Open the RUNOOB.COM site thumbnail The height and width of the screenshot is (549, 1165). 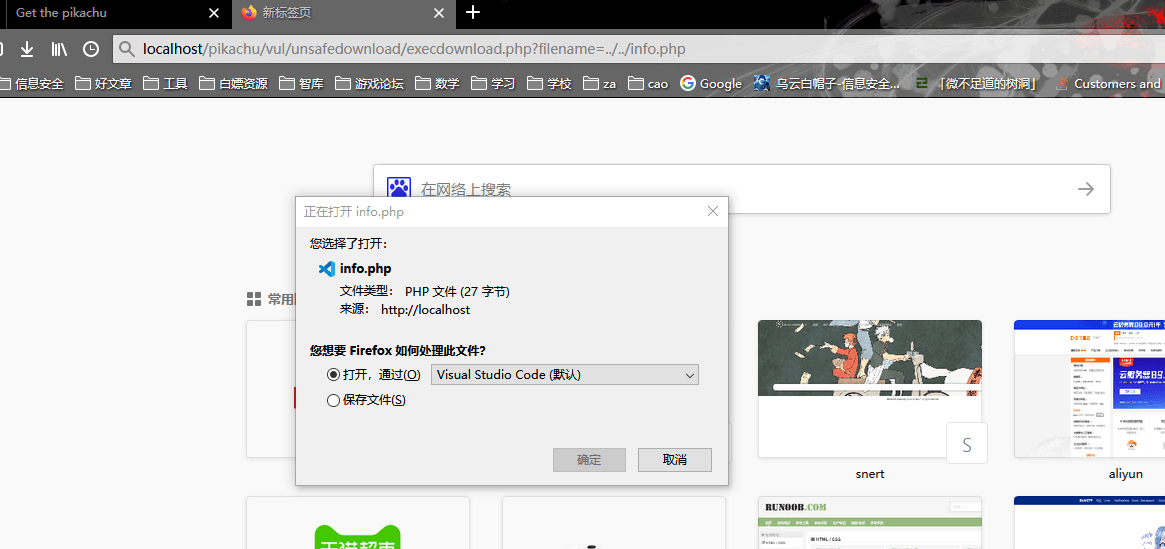click(870, 523)
